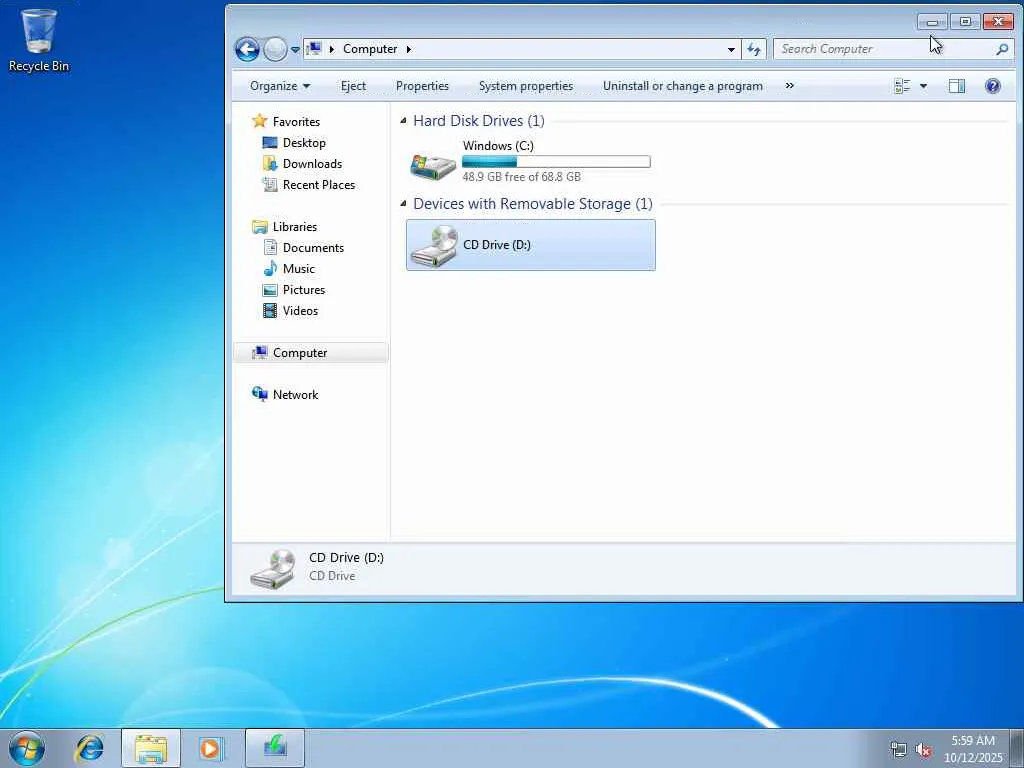Open the Music library
This screenshot has height=768, width=1024.
click(298, 268)
